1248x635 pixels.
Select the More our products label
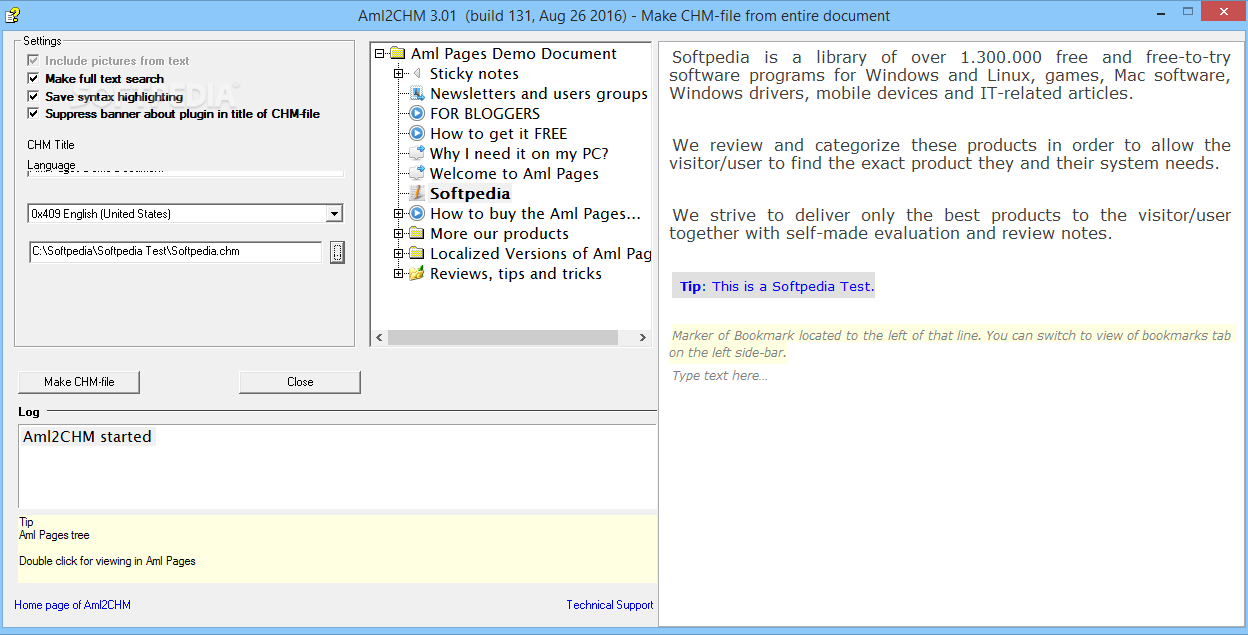click(x=499, y=234)
